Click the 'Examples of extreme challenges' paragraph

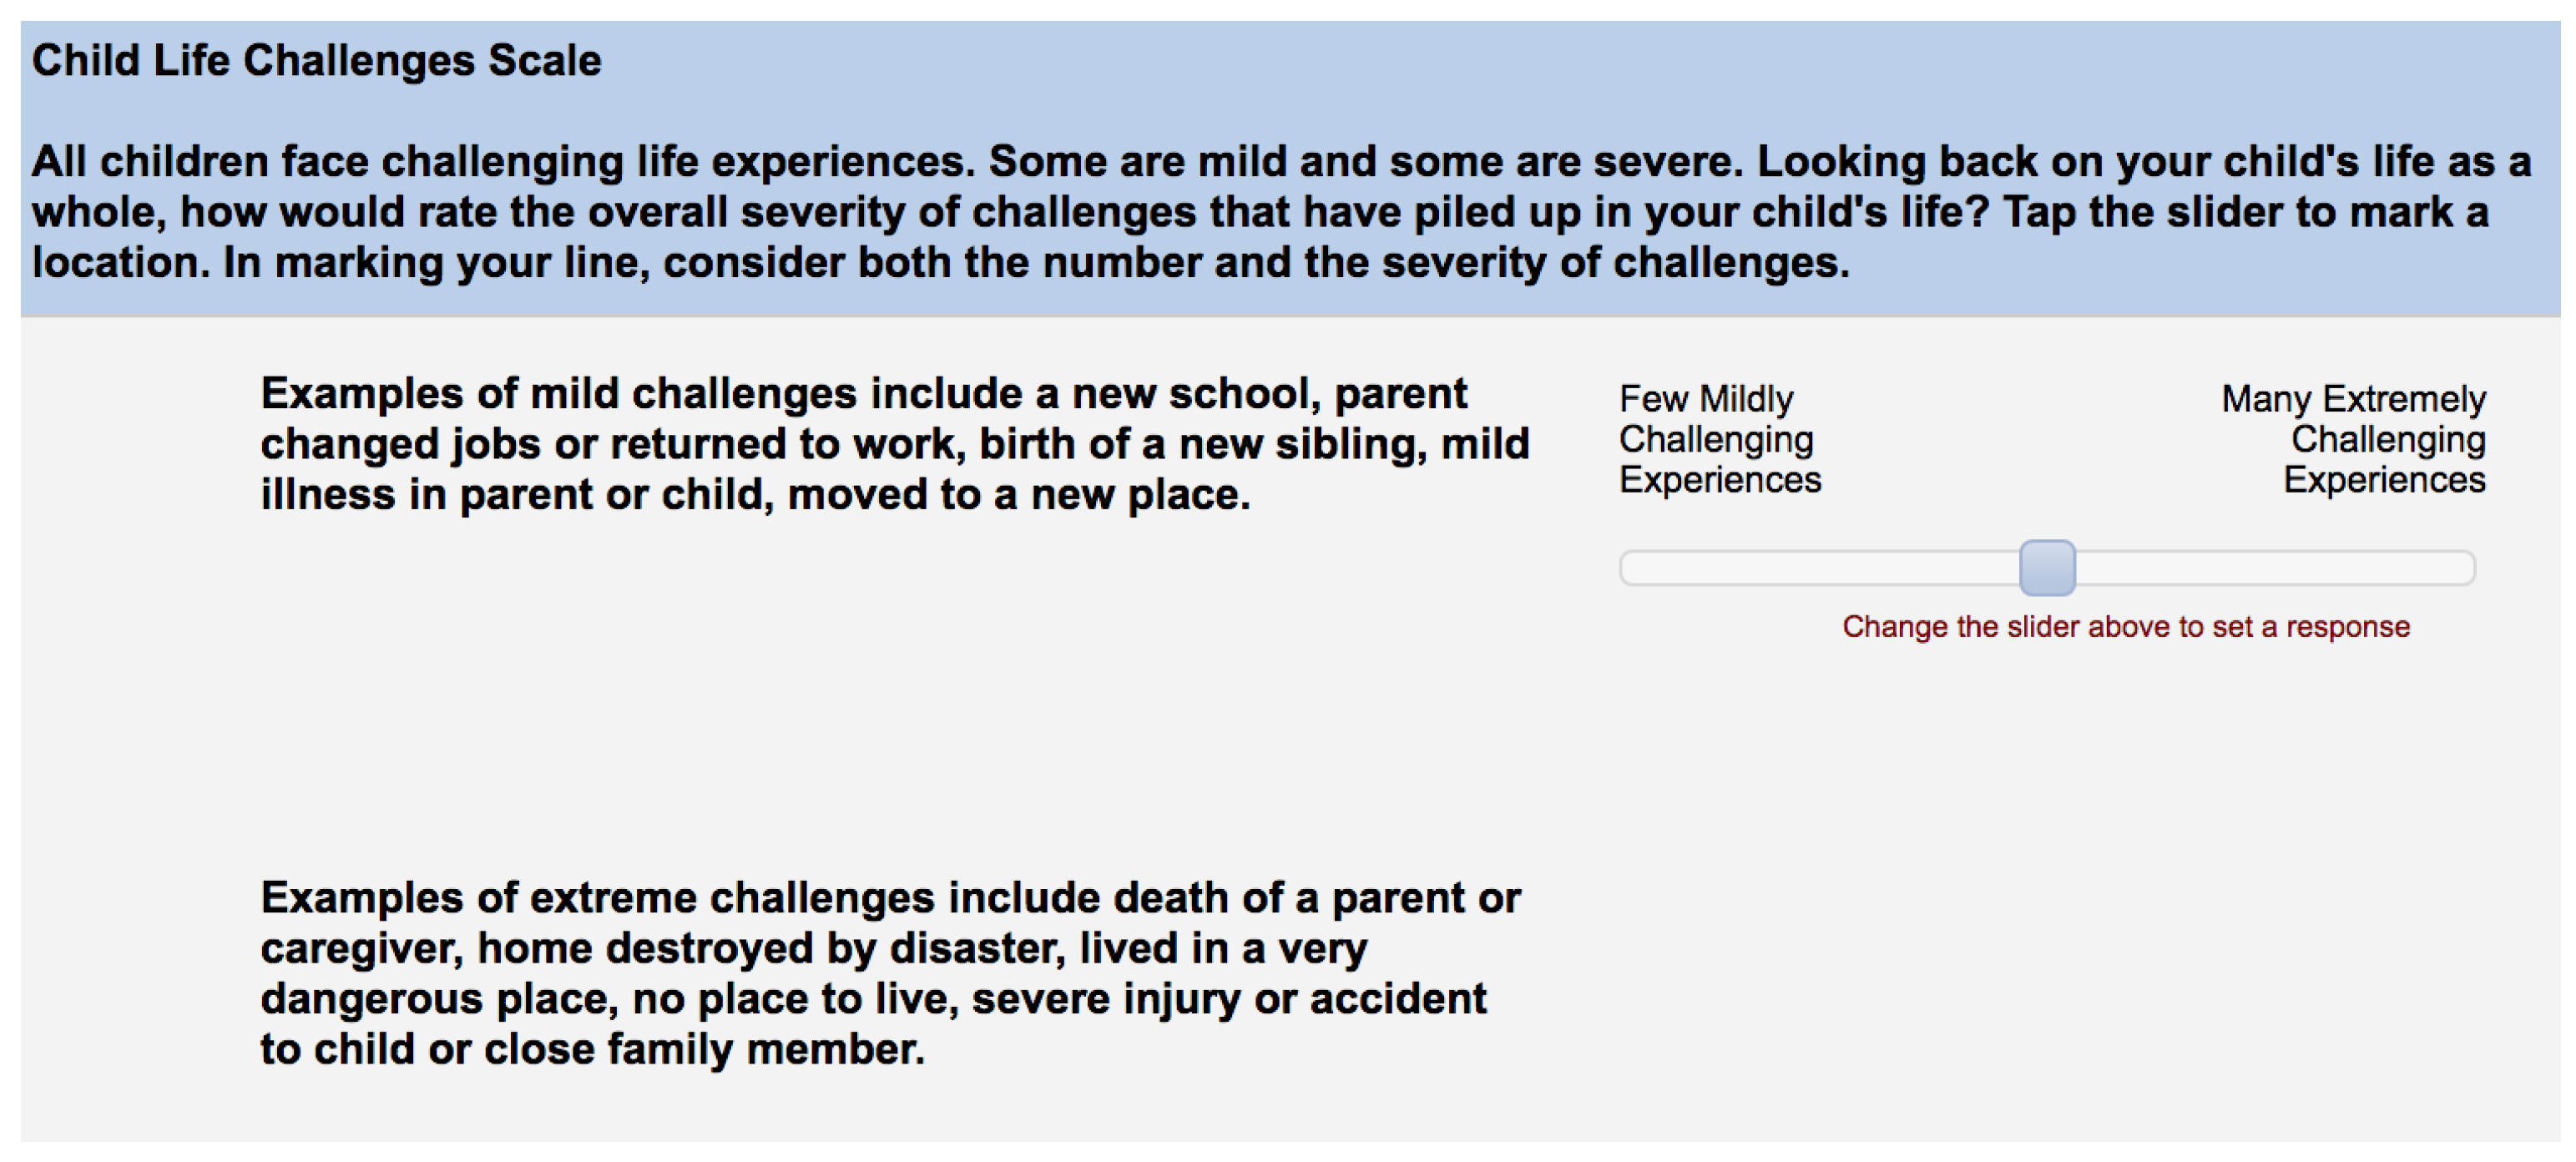point(890,973)
